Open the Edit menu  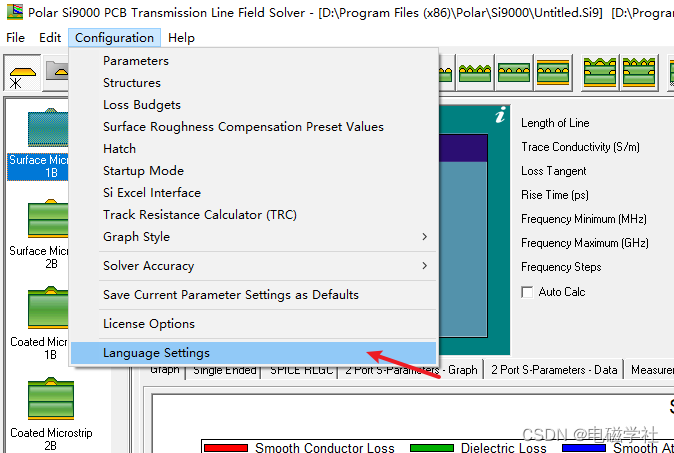50,38
